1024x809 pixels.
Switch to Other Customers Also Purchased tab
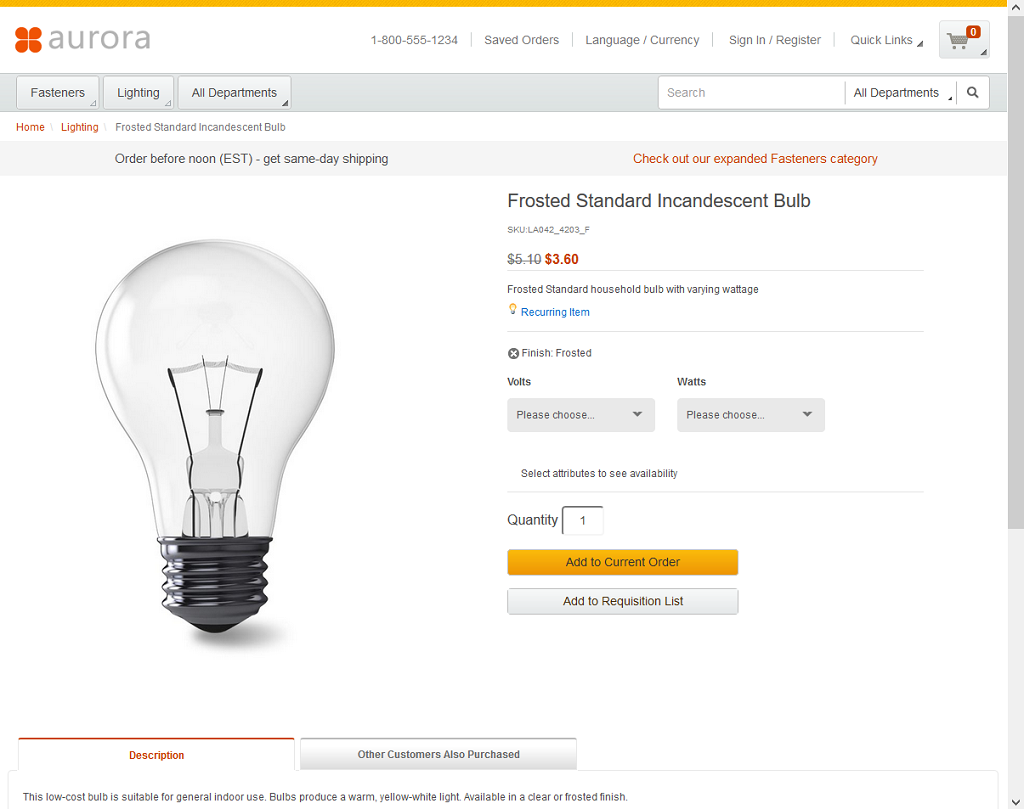438,754
